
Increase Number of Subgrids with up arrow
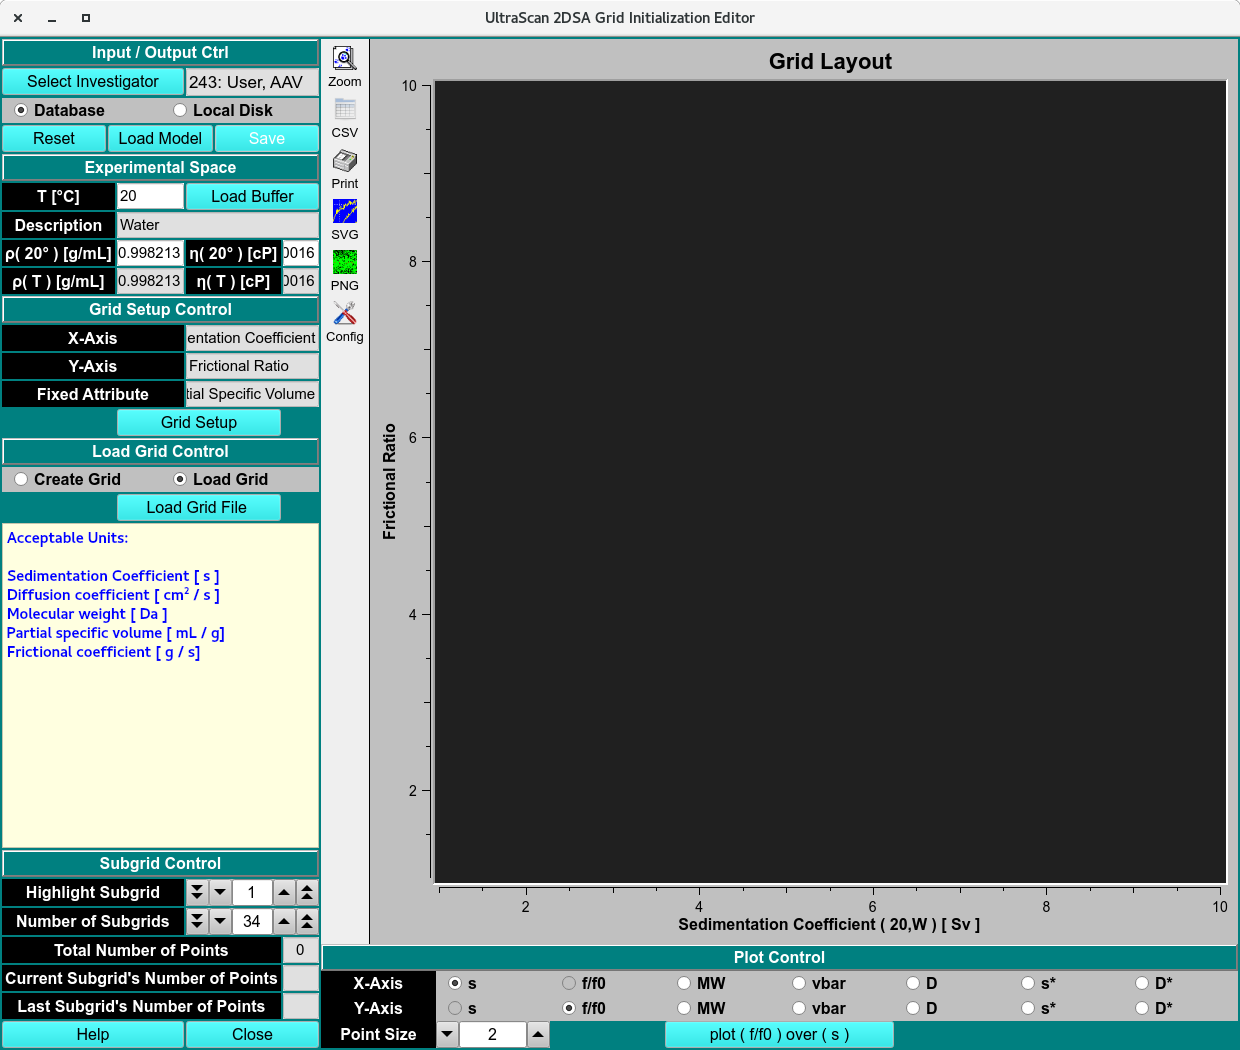(x=285, y=921)
